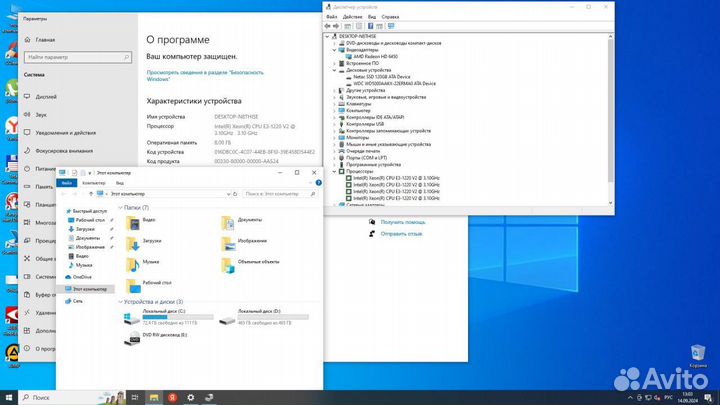Open the Музыка folder in Explorer content pane
Screen dimensions: 720x405
(143, 264)
